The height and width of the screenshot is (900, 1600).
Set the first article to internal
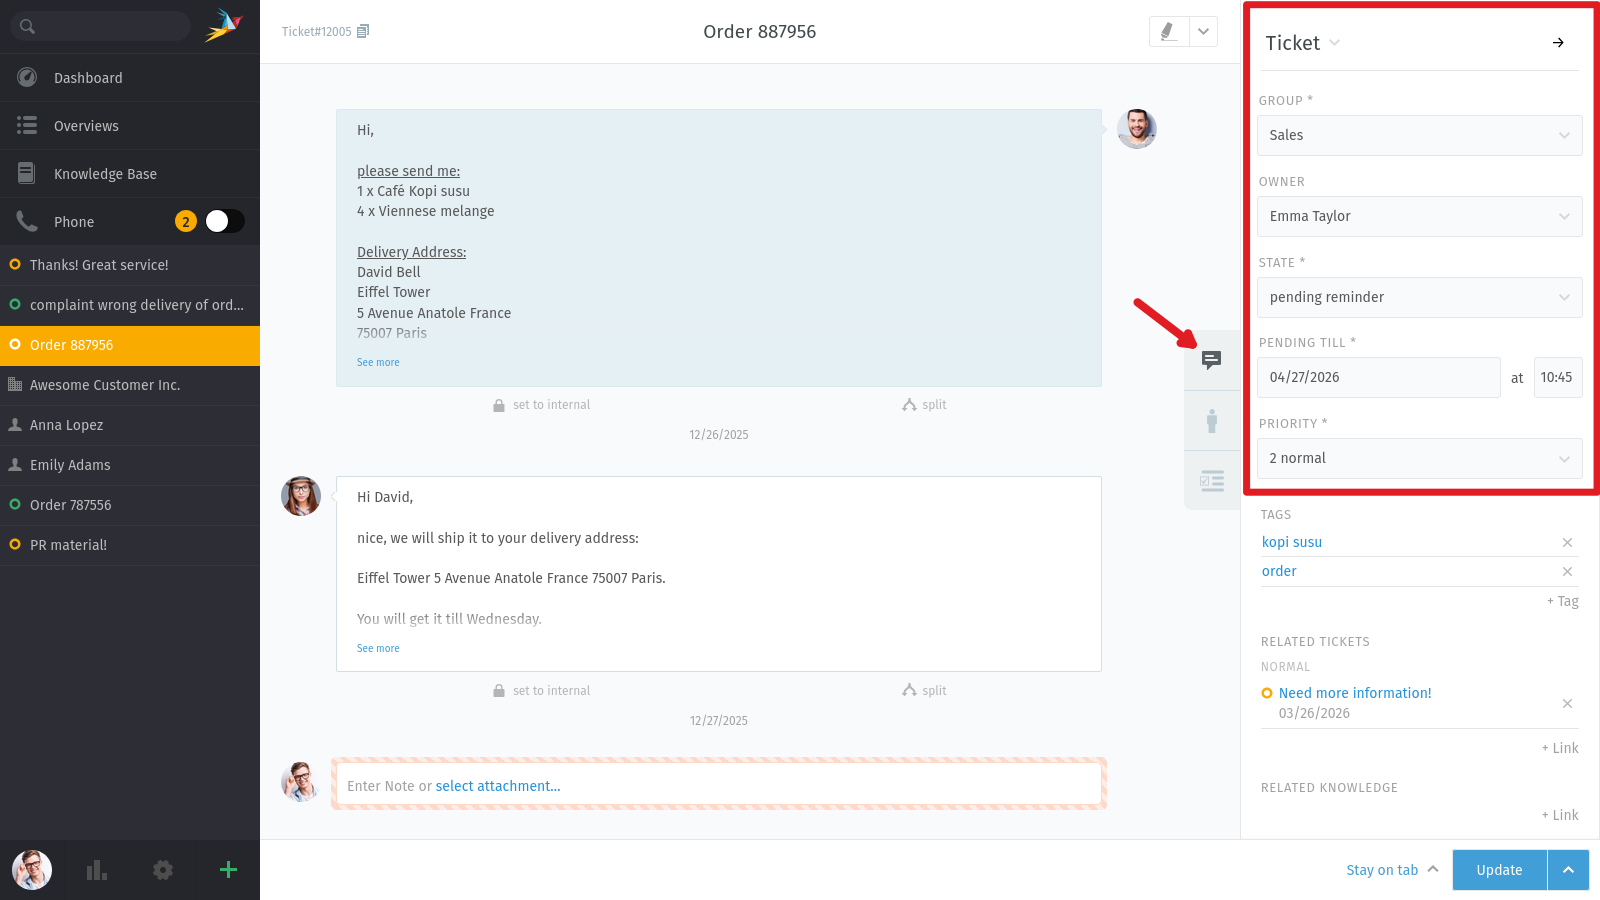click(x=541, y=405)
